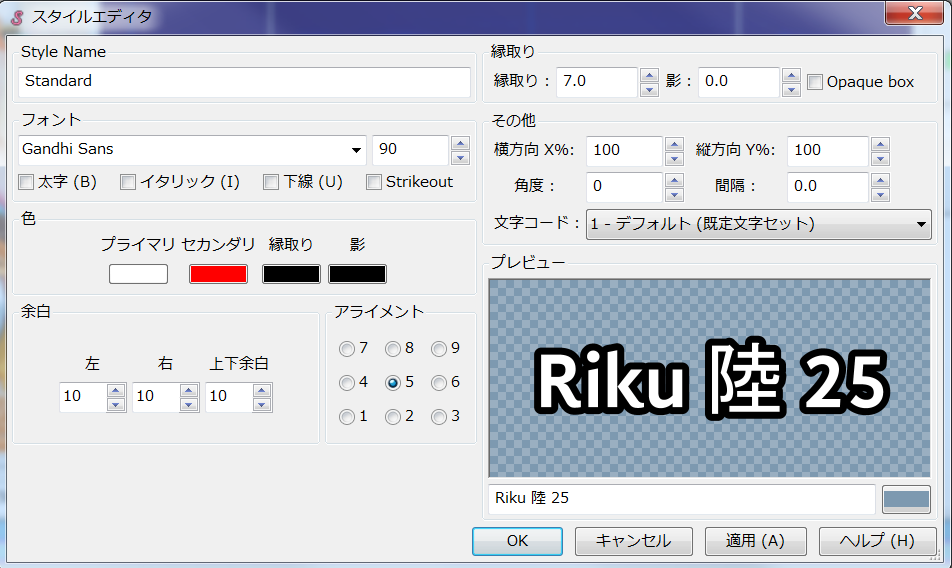Click the 縁取り outline value field 7.0
The image size is (952, 568).
pyautogui.click(x=597, y=82)
